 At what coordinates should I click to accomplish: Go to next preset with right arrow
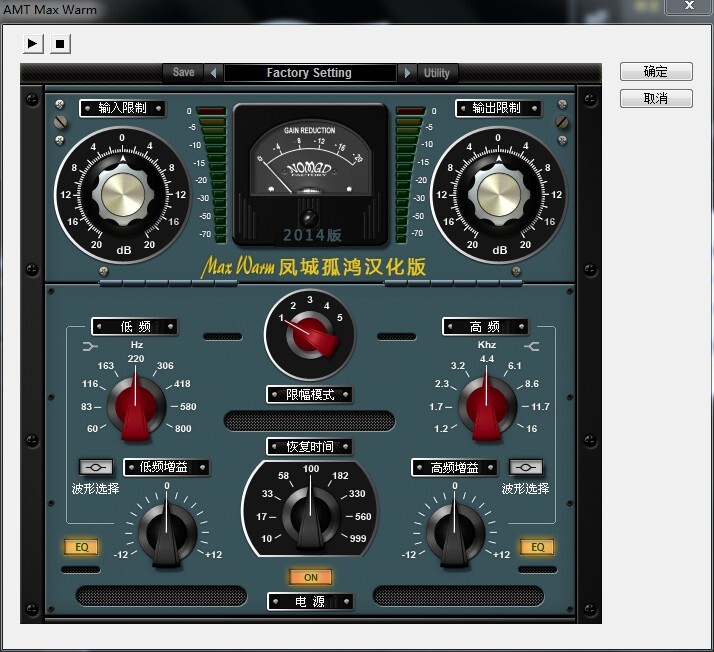[x=407, y=72]
